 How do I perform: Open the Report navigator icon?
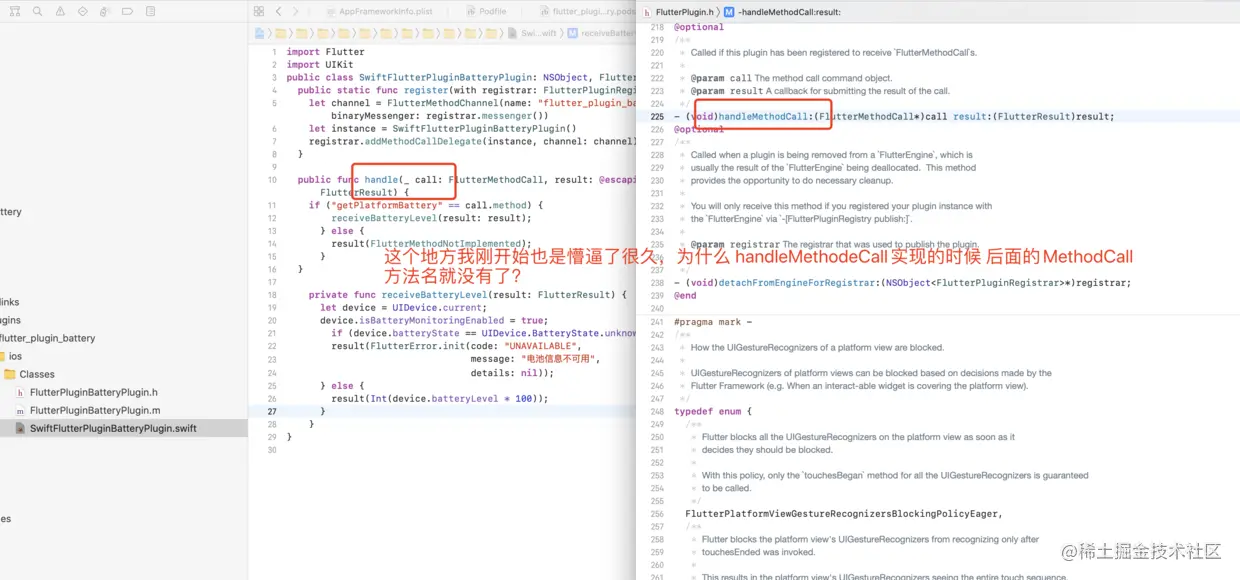coord(151,11)
